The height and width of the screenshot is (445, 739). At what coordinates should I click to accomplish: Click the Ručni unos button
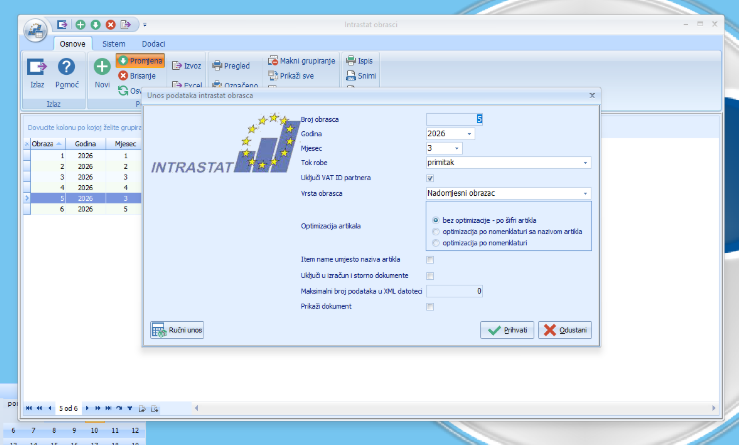[177, 330]
